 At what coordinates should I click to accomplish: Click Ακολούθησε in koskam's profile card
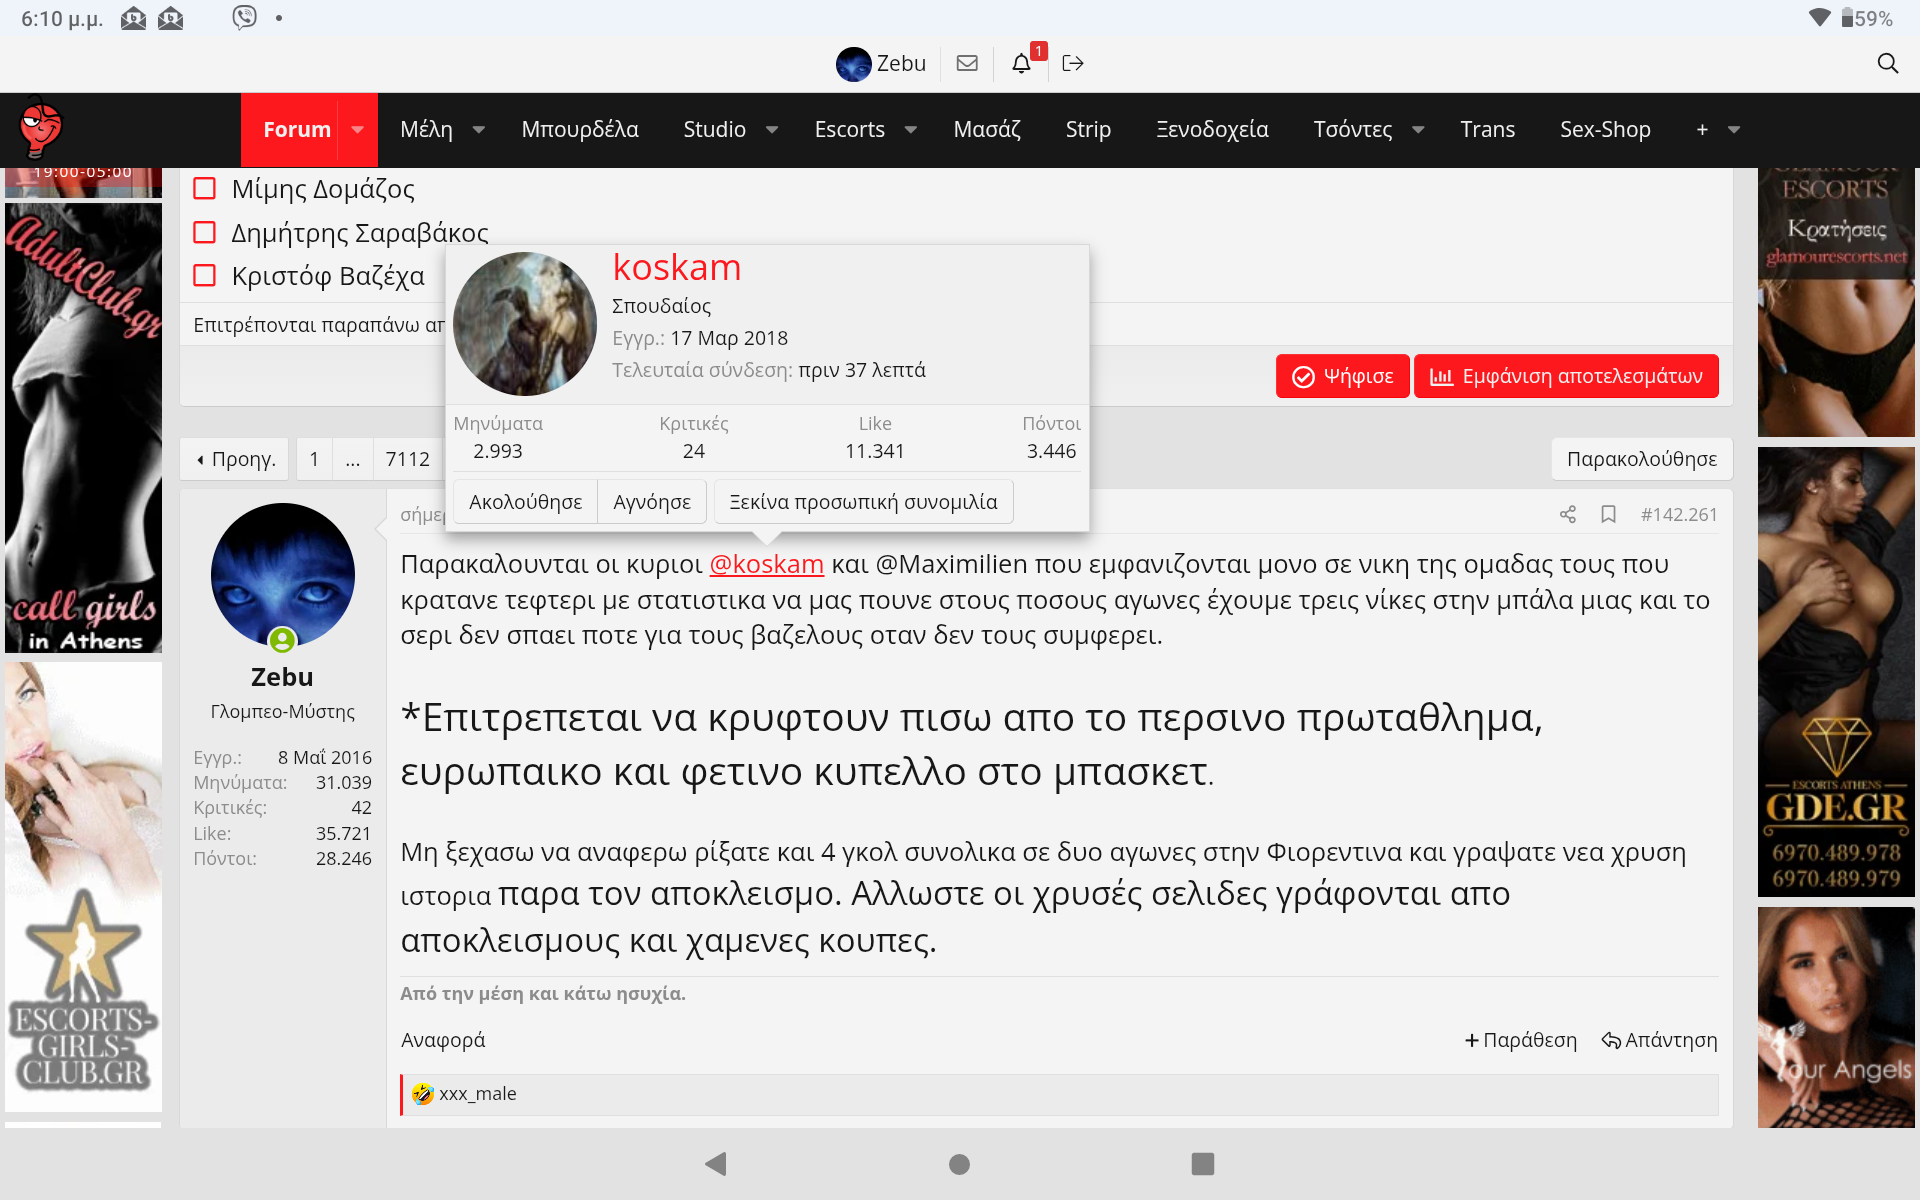525,502
